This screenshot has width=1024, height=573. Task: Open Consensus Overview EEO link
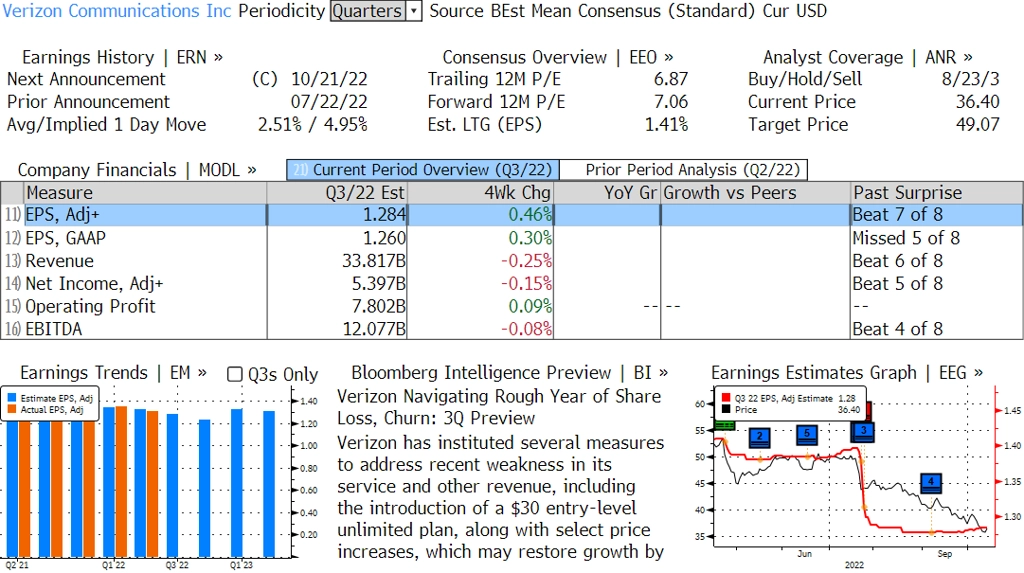pos(558,57)
